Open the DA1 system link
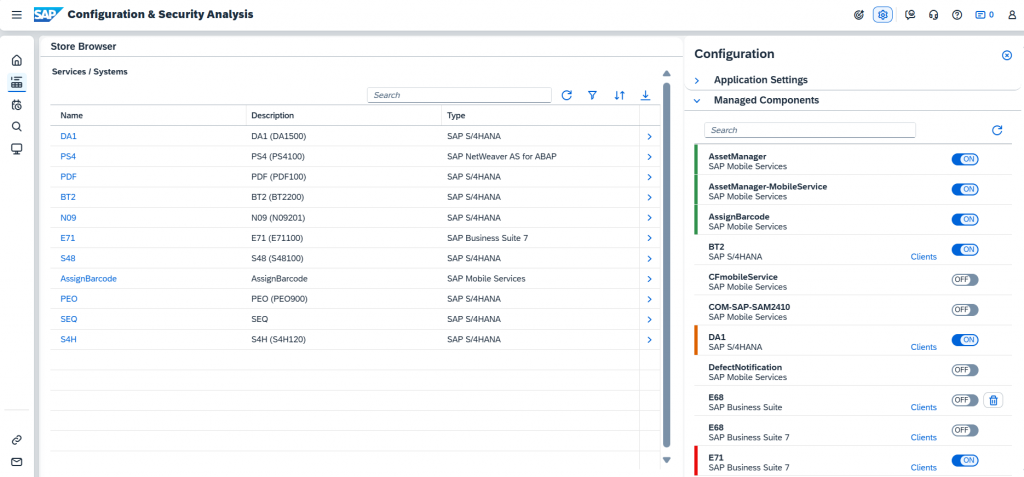The width and height of the screenshot is (1024, 477). [69, 137]
